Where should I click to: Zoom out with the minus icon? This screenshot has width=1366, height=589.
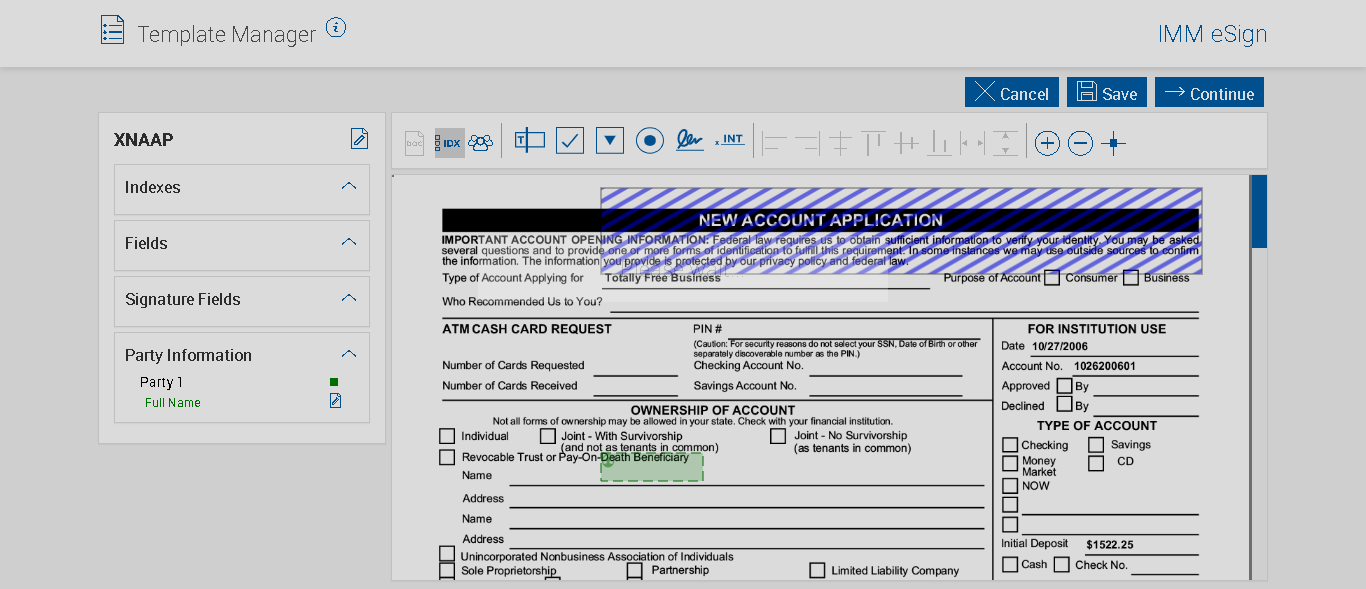pyautogui.click(x=1080, y=144)
